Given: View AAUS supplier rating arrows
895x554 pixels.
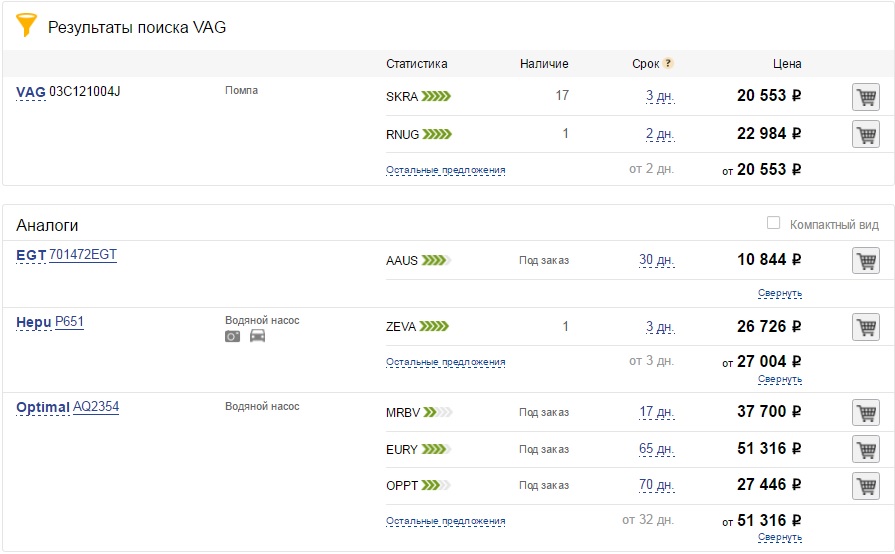Looking at the screenshot, I should (436, 260).
